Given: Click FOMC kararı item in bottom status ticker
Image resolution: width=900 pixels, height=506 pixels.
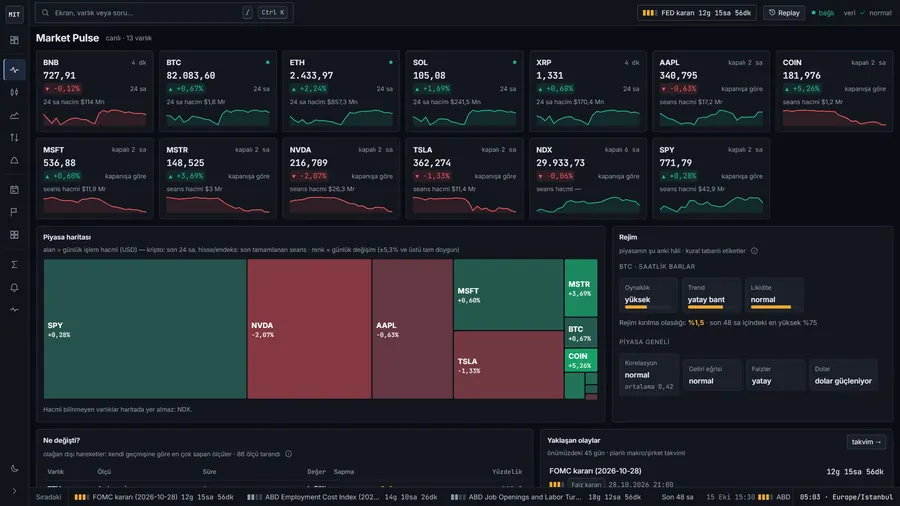Looking at the screenshot, I should pyautogui.click(x=154, y=497).
